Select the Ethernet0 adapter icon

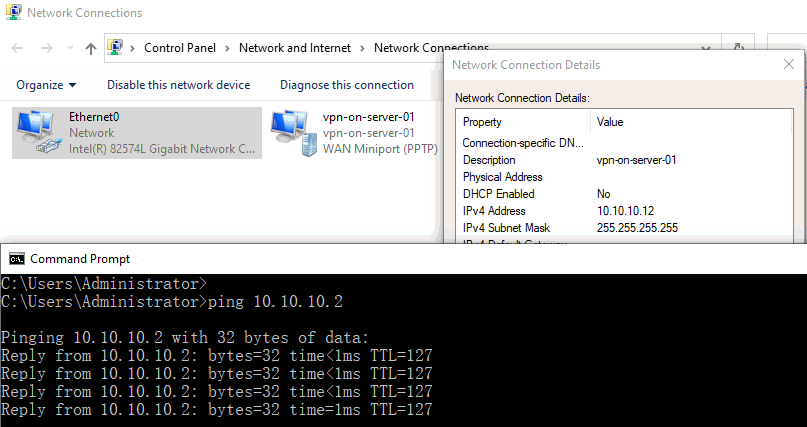(37, 133)
